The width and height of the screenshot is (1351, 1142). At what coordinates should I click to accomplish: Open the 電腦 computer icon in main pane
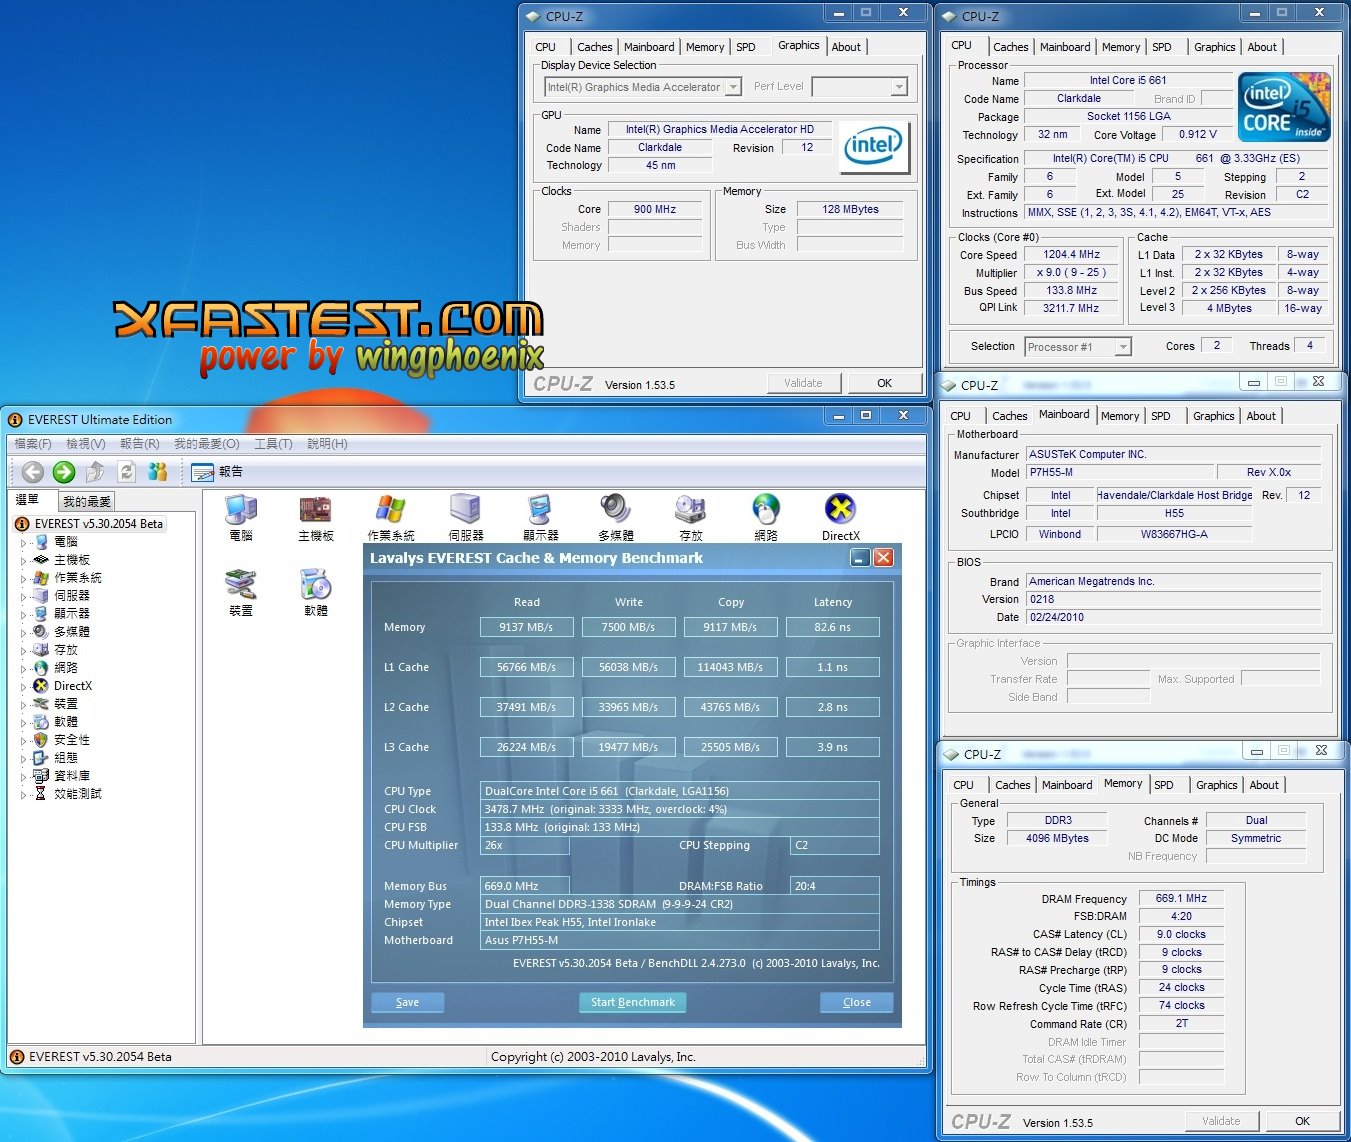click(241, 518)
